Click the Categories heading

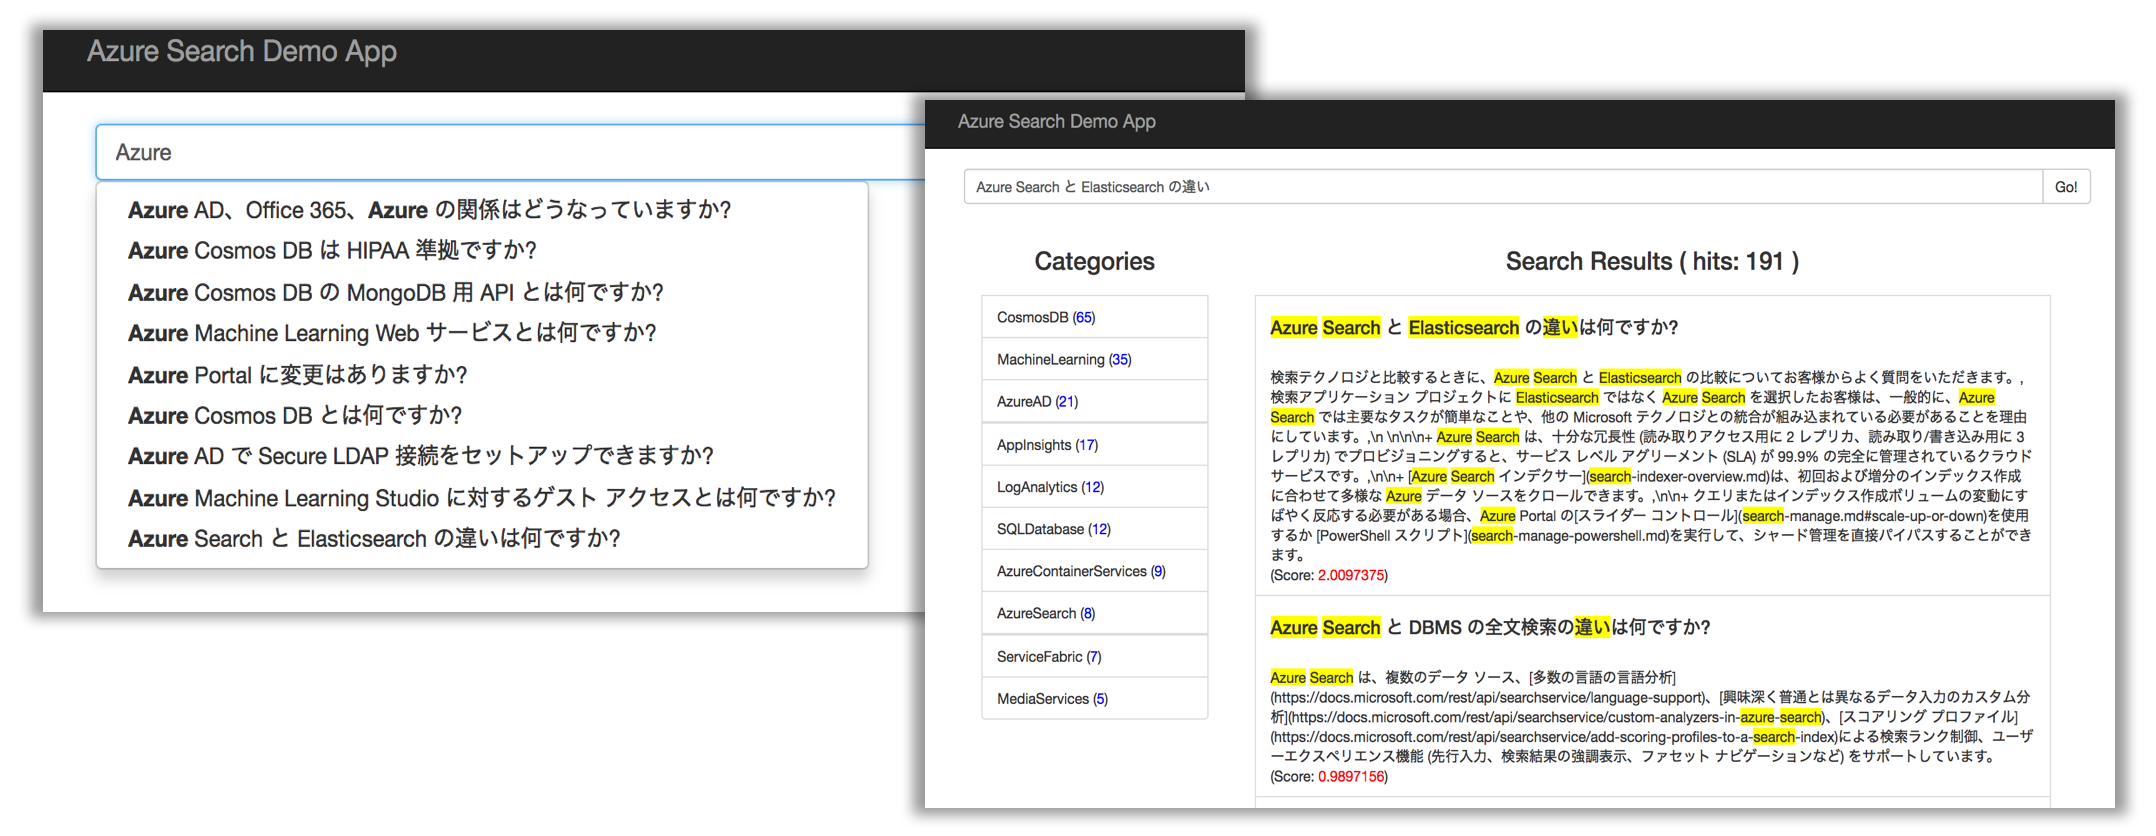coord(1094,261)
